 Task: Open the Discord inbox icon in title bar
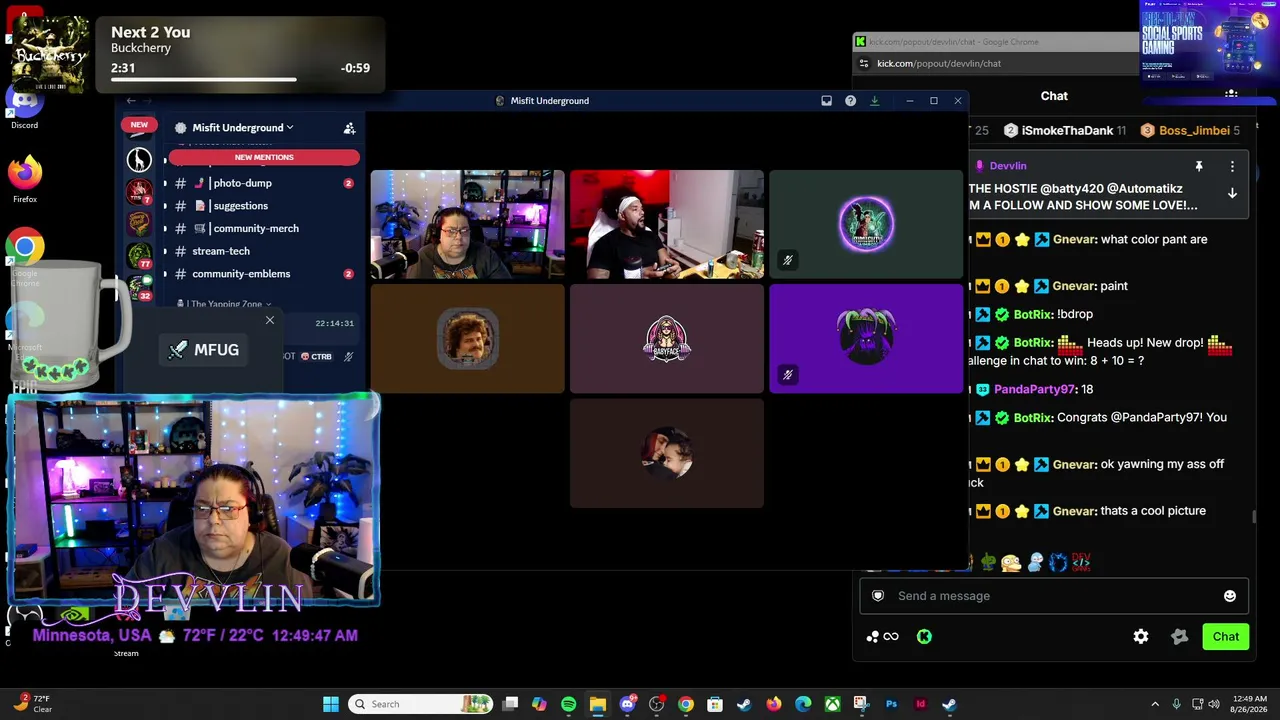[x=826, y=101]
